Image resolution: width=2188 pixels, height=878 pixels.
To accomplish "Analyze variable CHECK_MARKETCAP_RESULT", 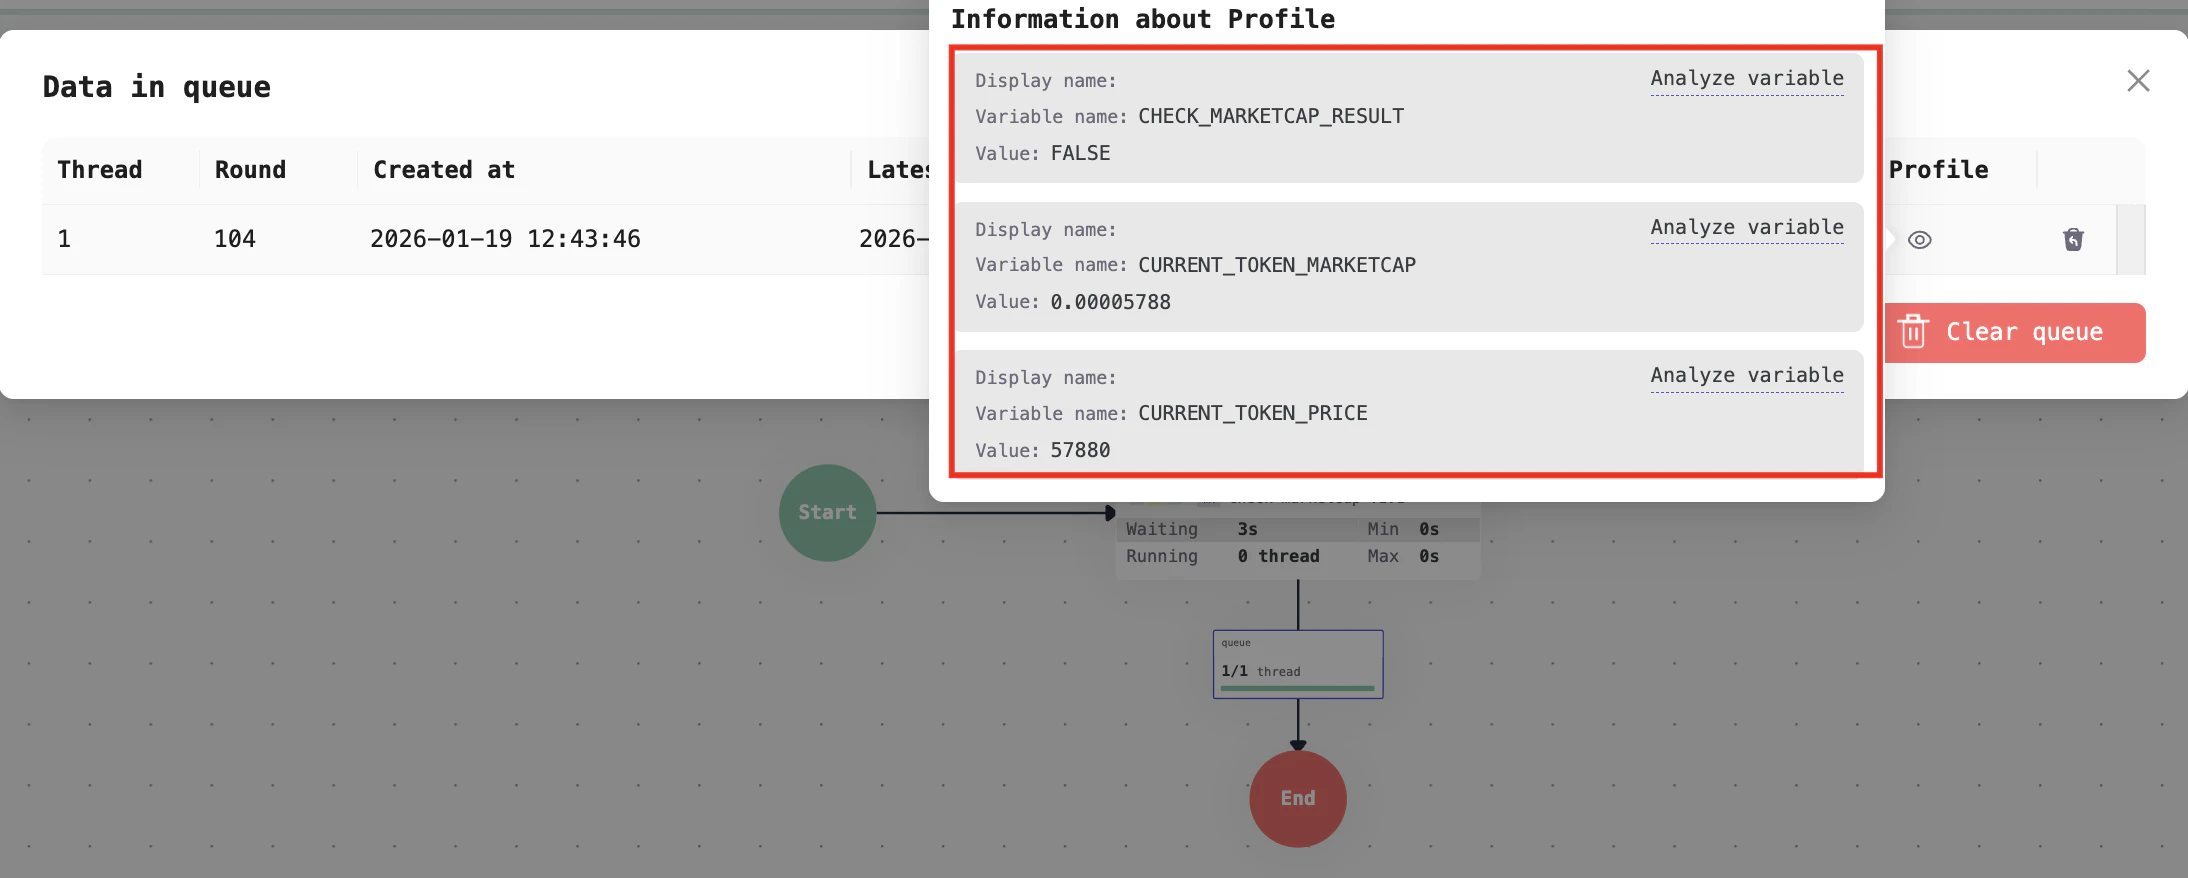I will 1747,78.
